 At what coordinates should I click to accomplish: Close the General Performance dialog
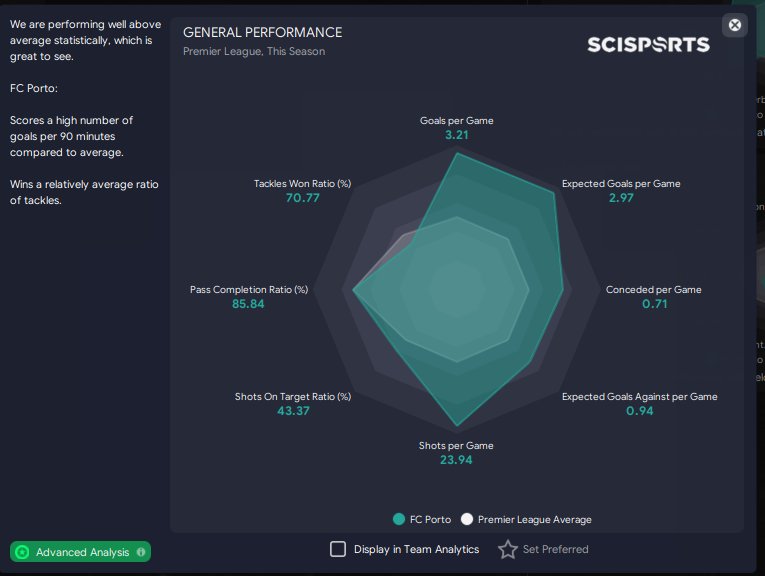tap(734, 25)
